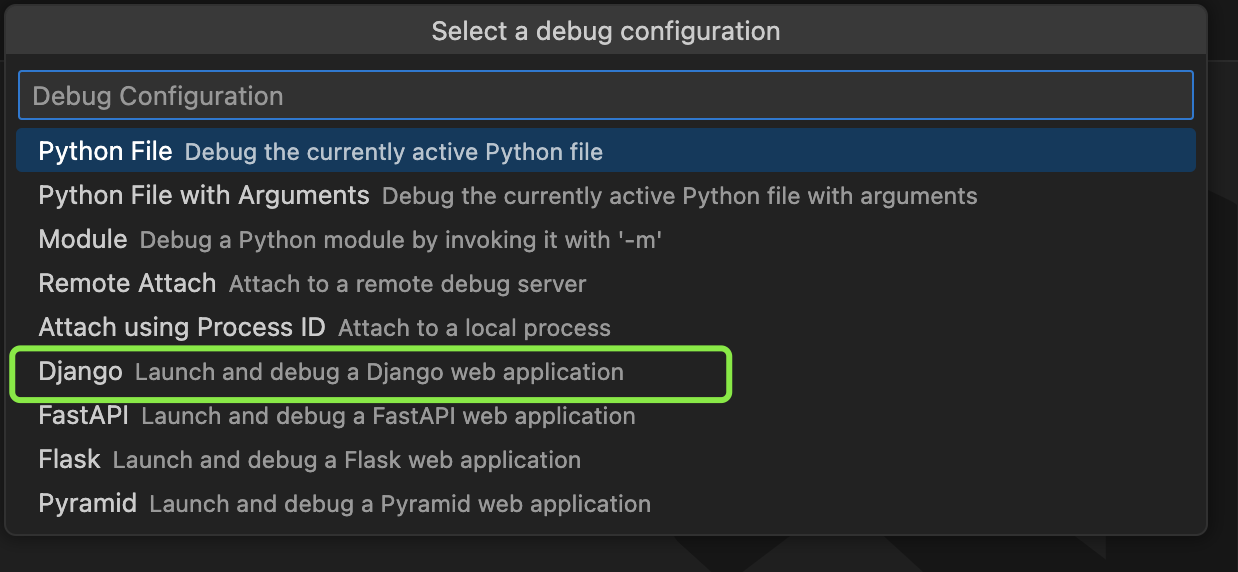
Task: Click 'Launch and debug a FastAPI web application'
Action: tap(388, 416)
